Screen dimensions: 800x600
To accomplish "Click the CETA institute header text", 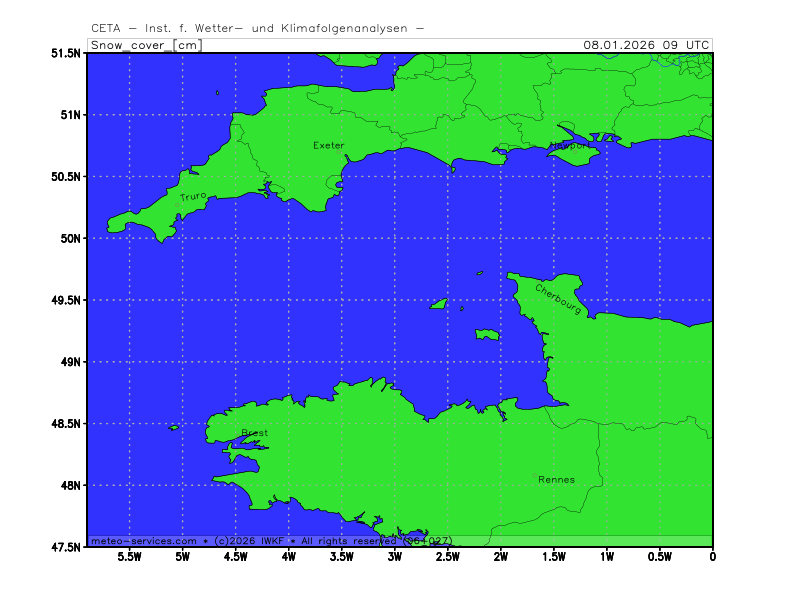I will pyautogui.click(x=257, y=28).
